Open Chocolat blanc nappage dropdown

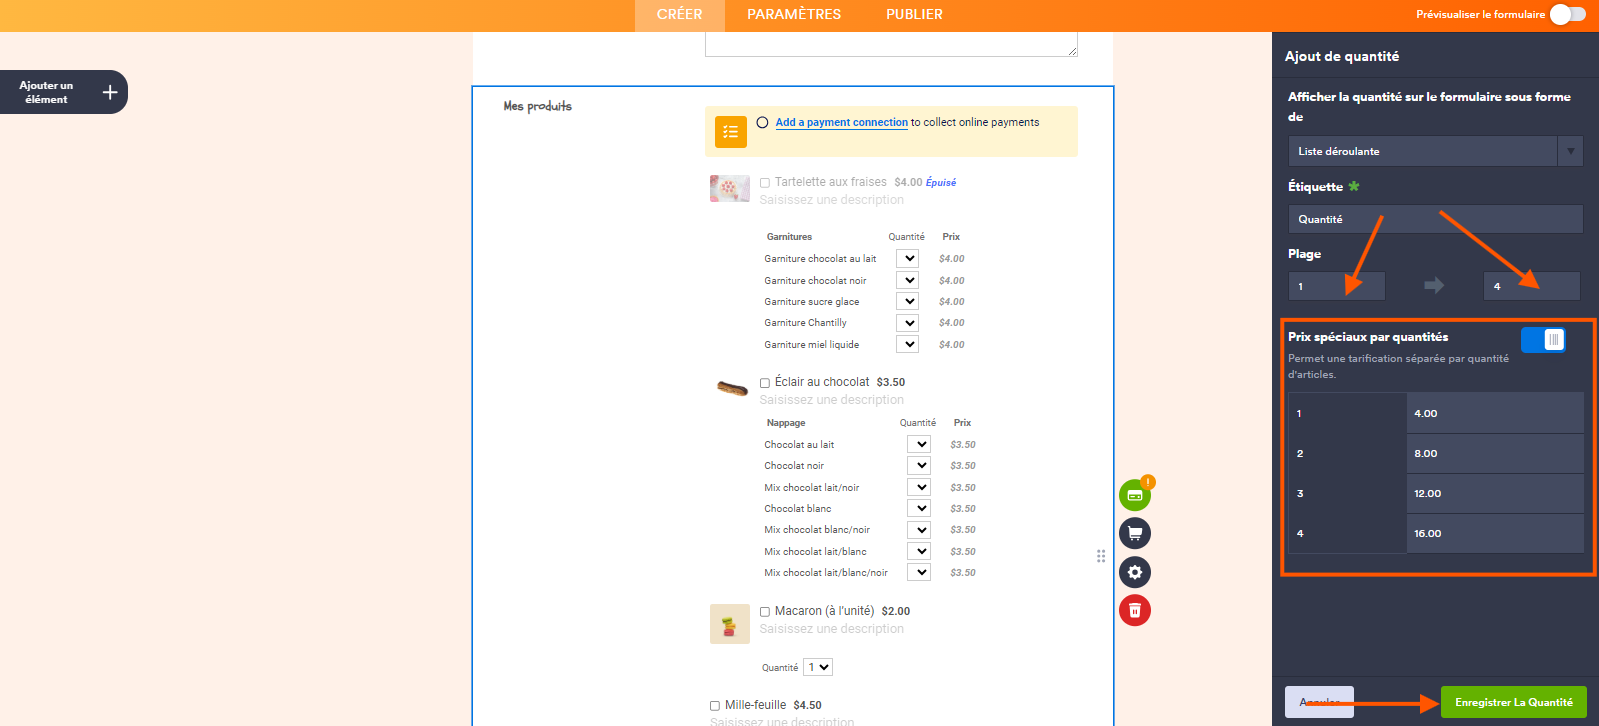pos(919,508)
